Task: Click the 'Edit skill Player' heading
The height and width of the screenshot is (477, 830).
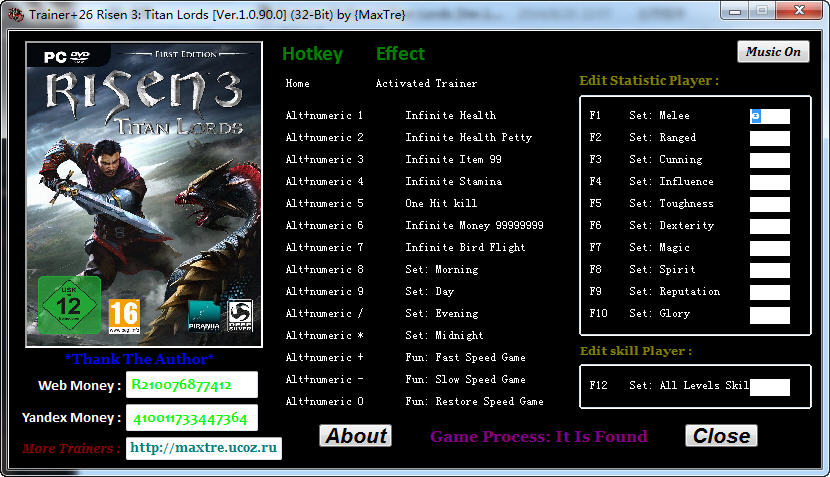Action: pyautogui.click(x=636, y=351)
